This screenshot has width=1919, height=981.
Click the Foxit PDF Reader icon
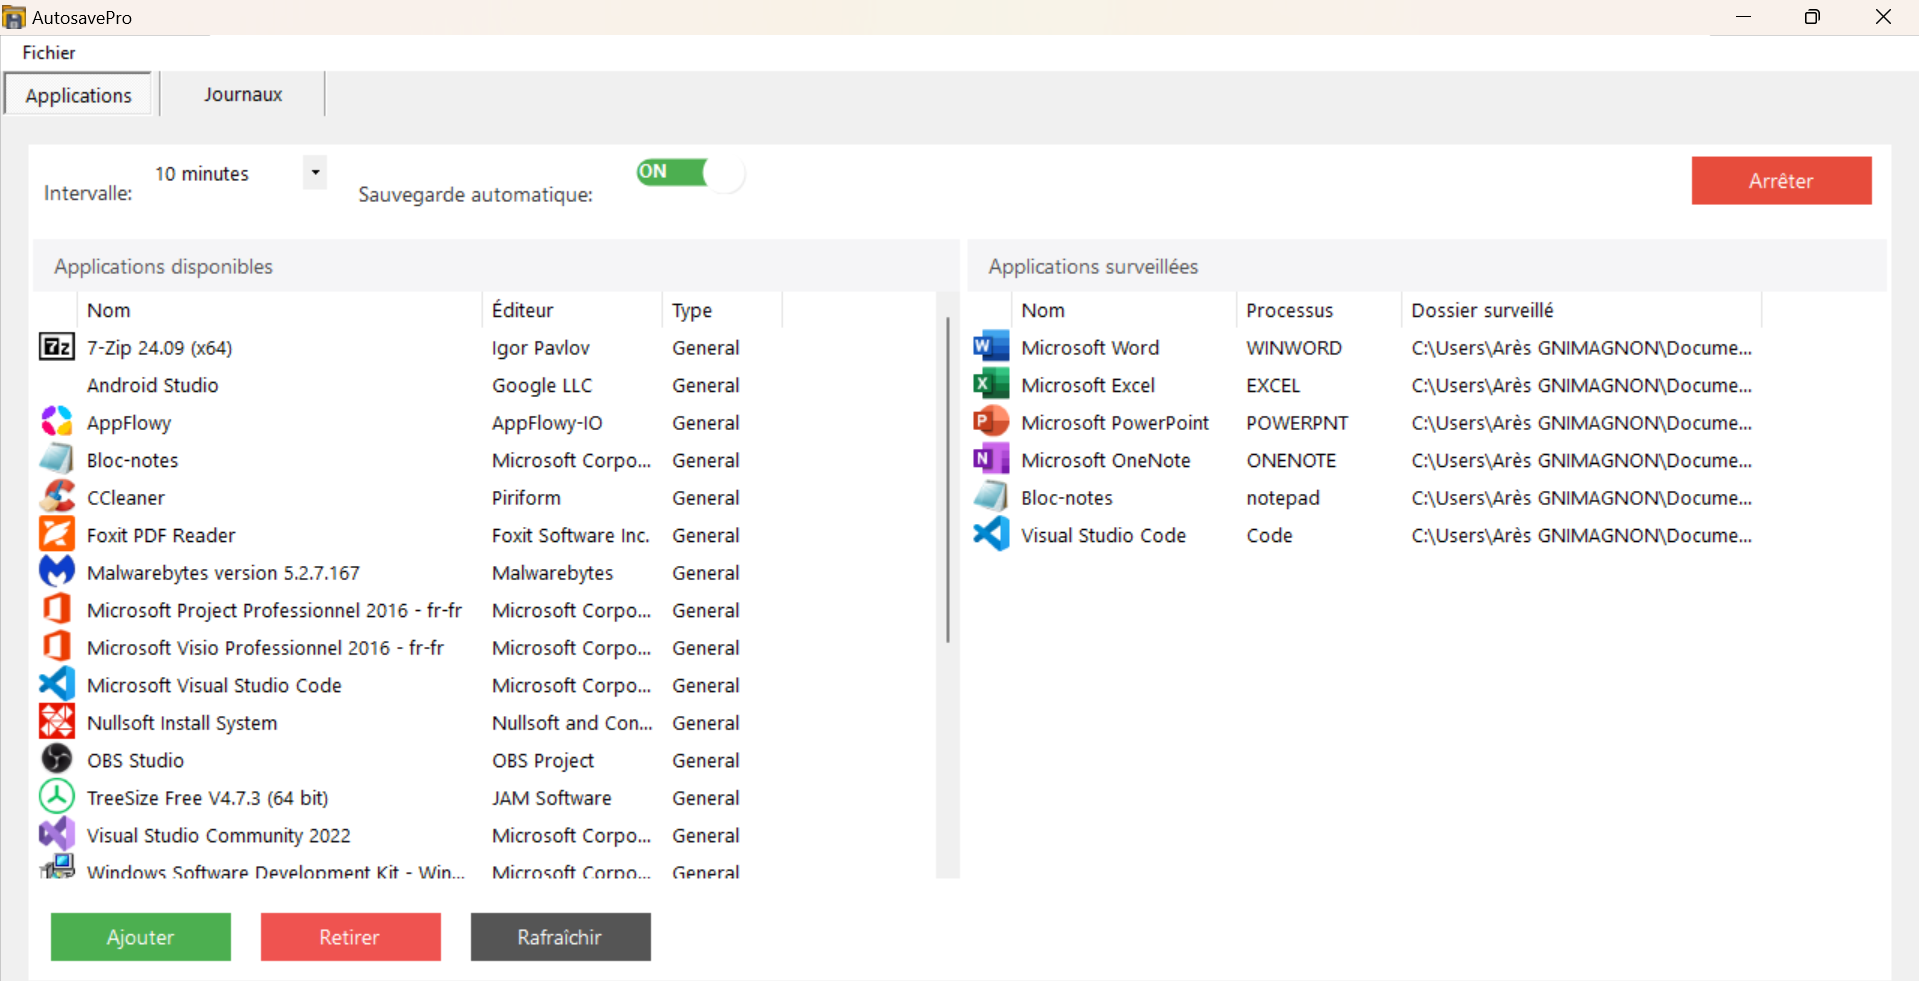pos(57,535)
